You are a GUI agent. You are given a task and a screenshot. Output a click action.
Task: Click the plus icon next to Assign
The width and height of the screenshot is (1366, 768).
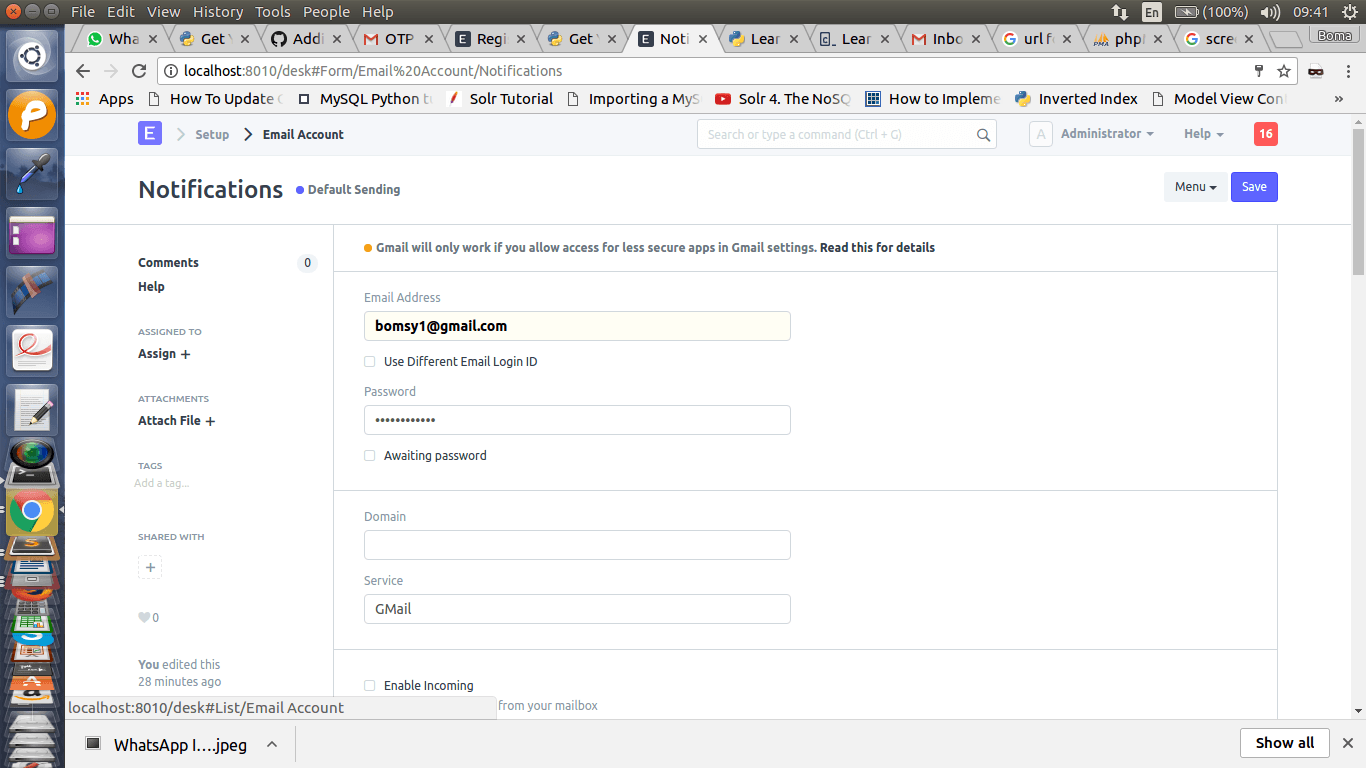[x=186, y=353]
